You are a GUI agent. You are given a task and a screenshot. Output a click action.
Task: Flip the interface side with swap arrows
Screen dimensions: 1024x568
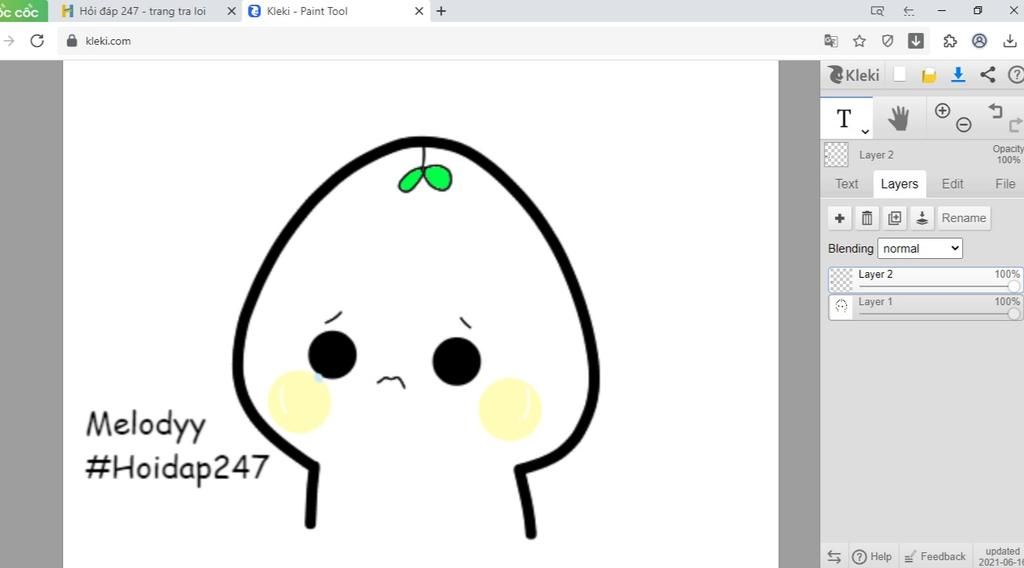(834, 557)
